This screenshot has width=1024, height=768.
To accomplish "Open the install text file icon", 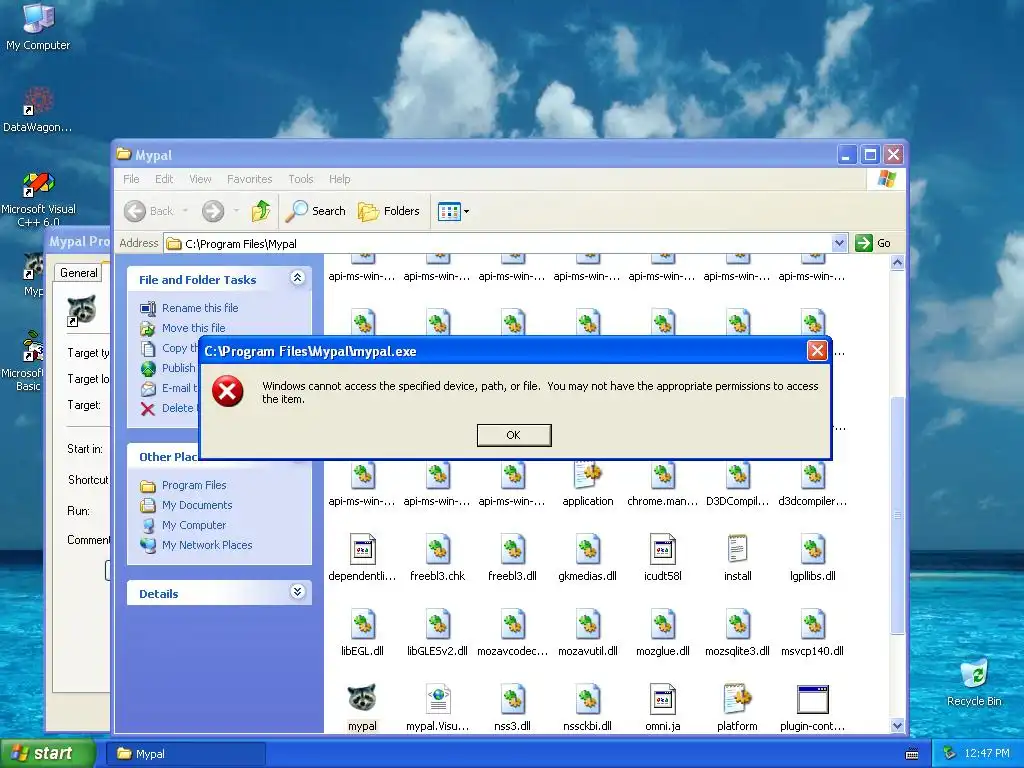I will coord(737,549).
